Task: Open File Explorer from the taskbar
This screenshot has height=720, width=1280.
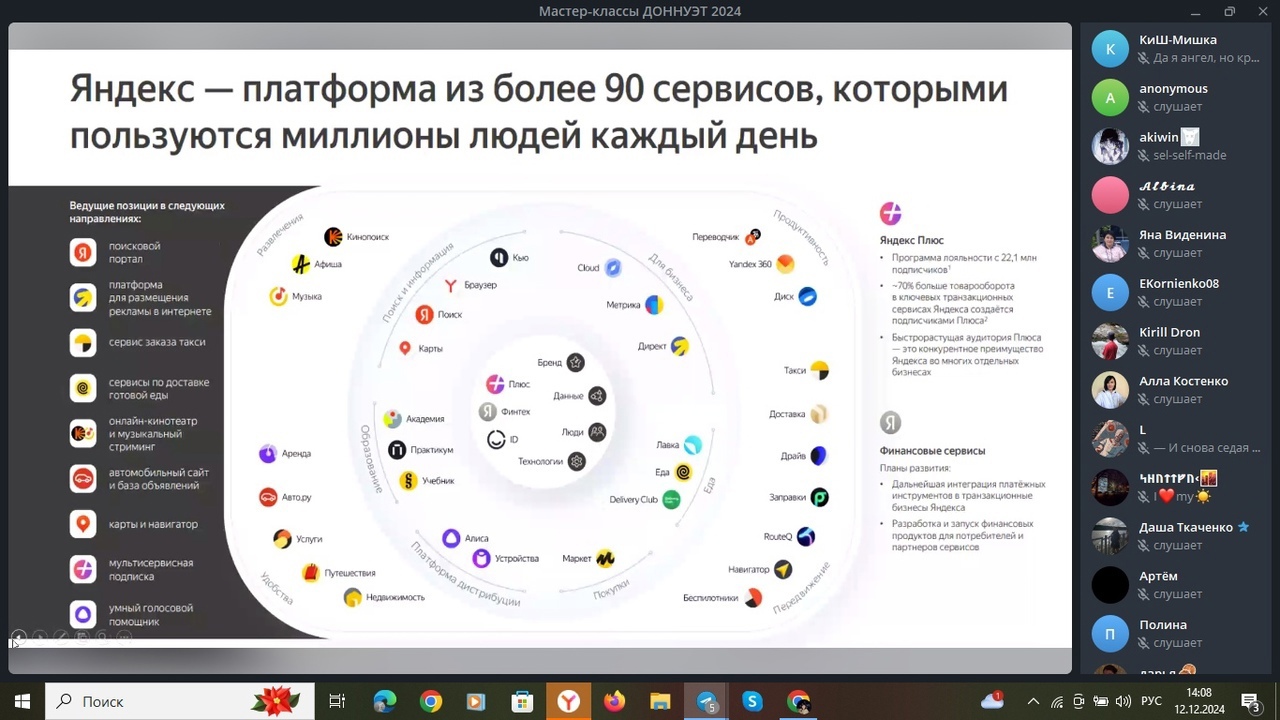Action: click(660, 701)
